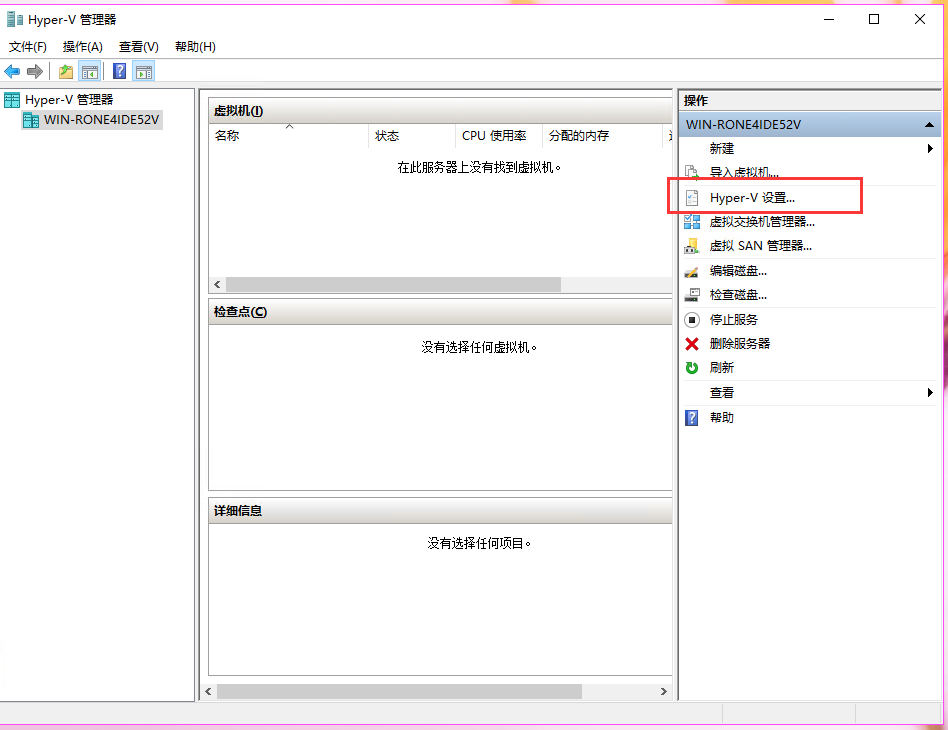Click the Hyper-V 管理器 title bar icon
The width and height of the screenshot is (948, 730).
coord(15,19)
